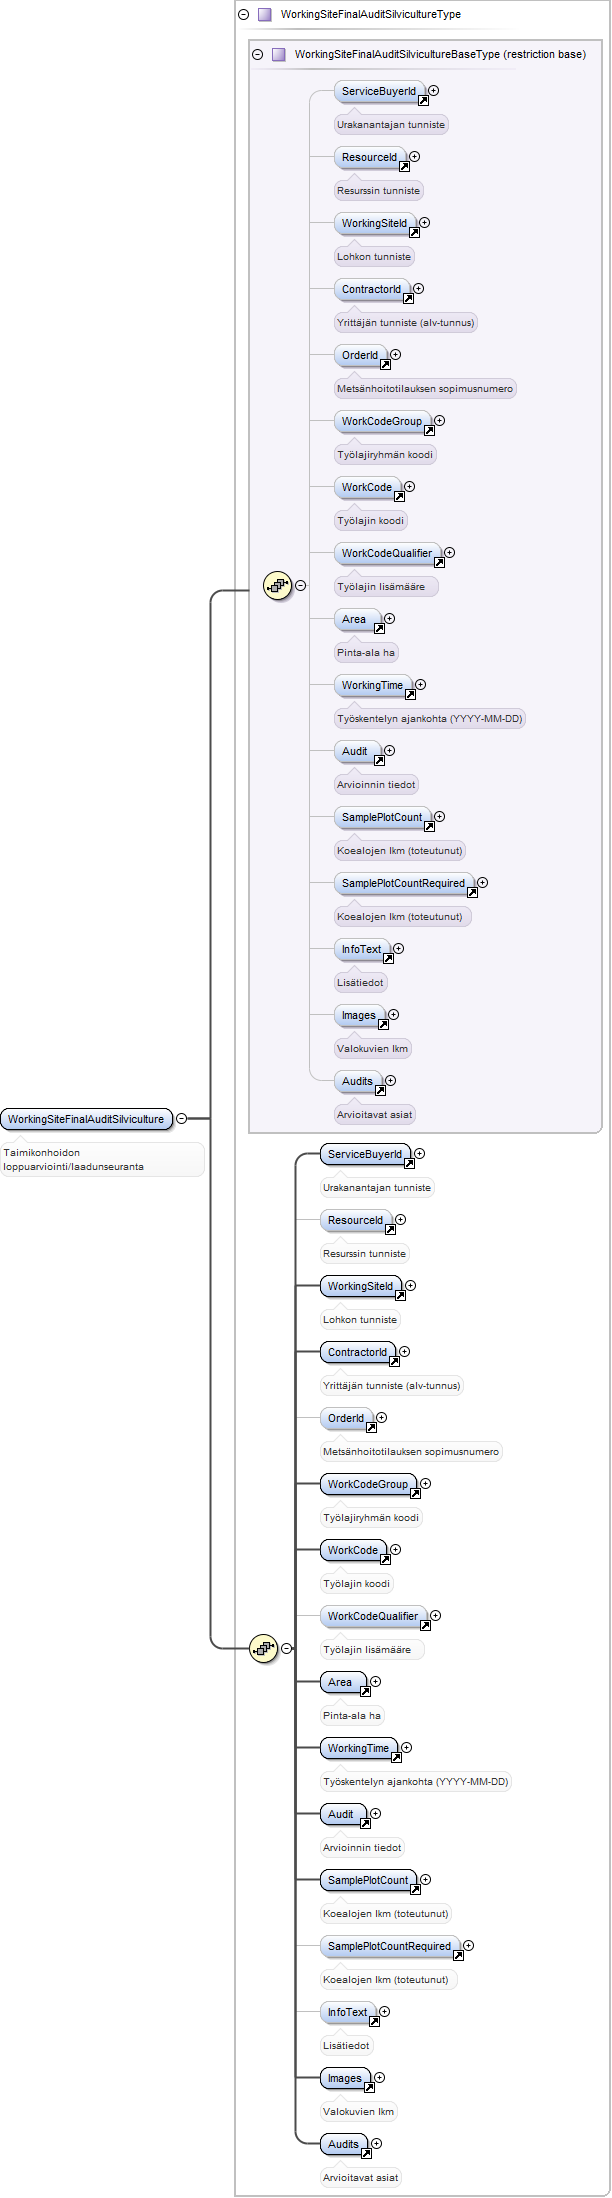This screenshot has width=612, height=2198.
Task: Expand Audit plus in the lower sequence
Action: click(375, 1814)
